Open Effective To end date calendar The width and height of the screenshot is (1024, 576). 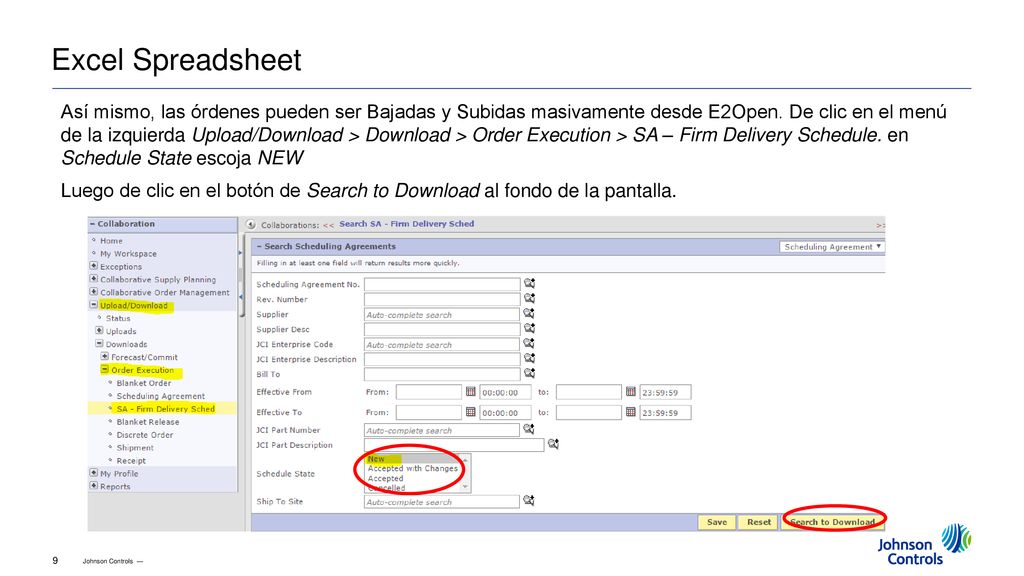[x=630, y=412]
